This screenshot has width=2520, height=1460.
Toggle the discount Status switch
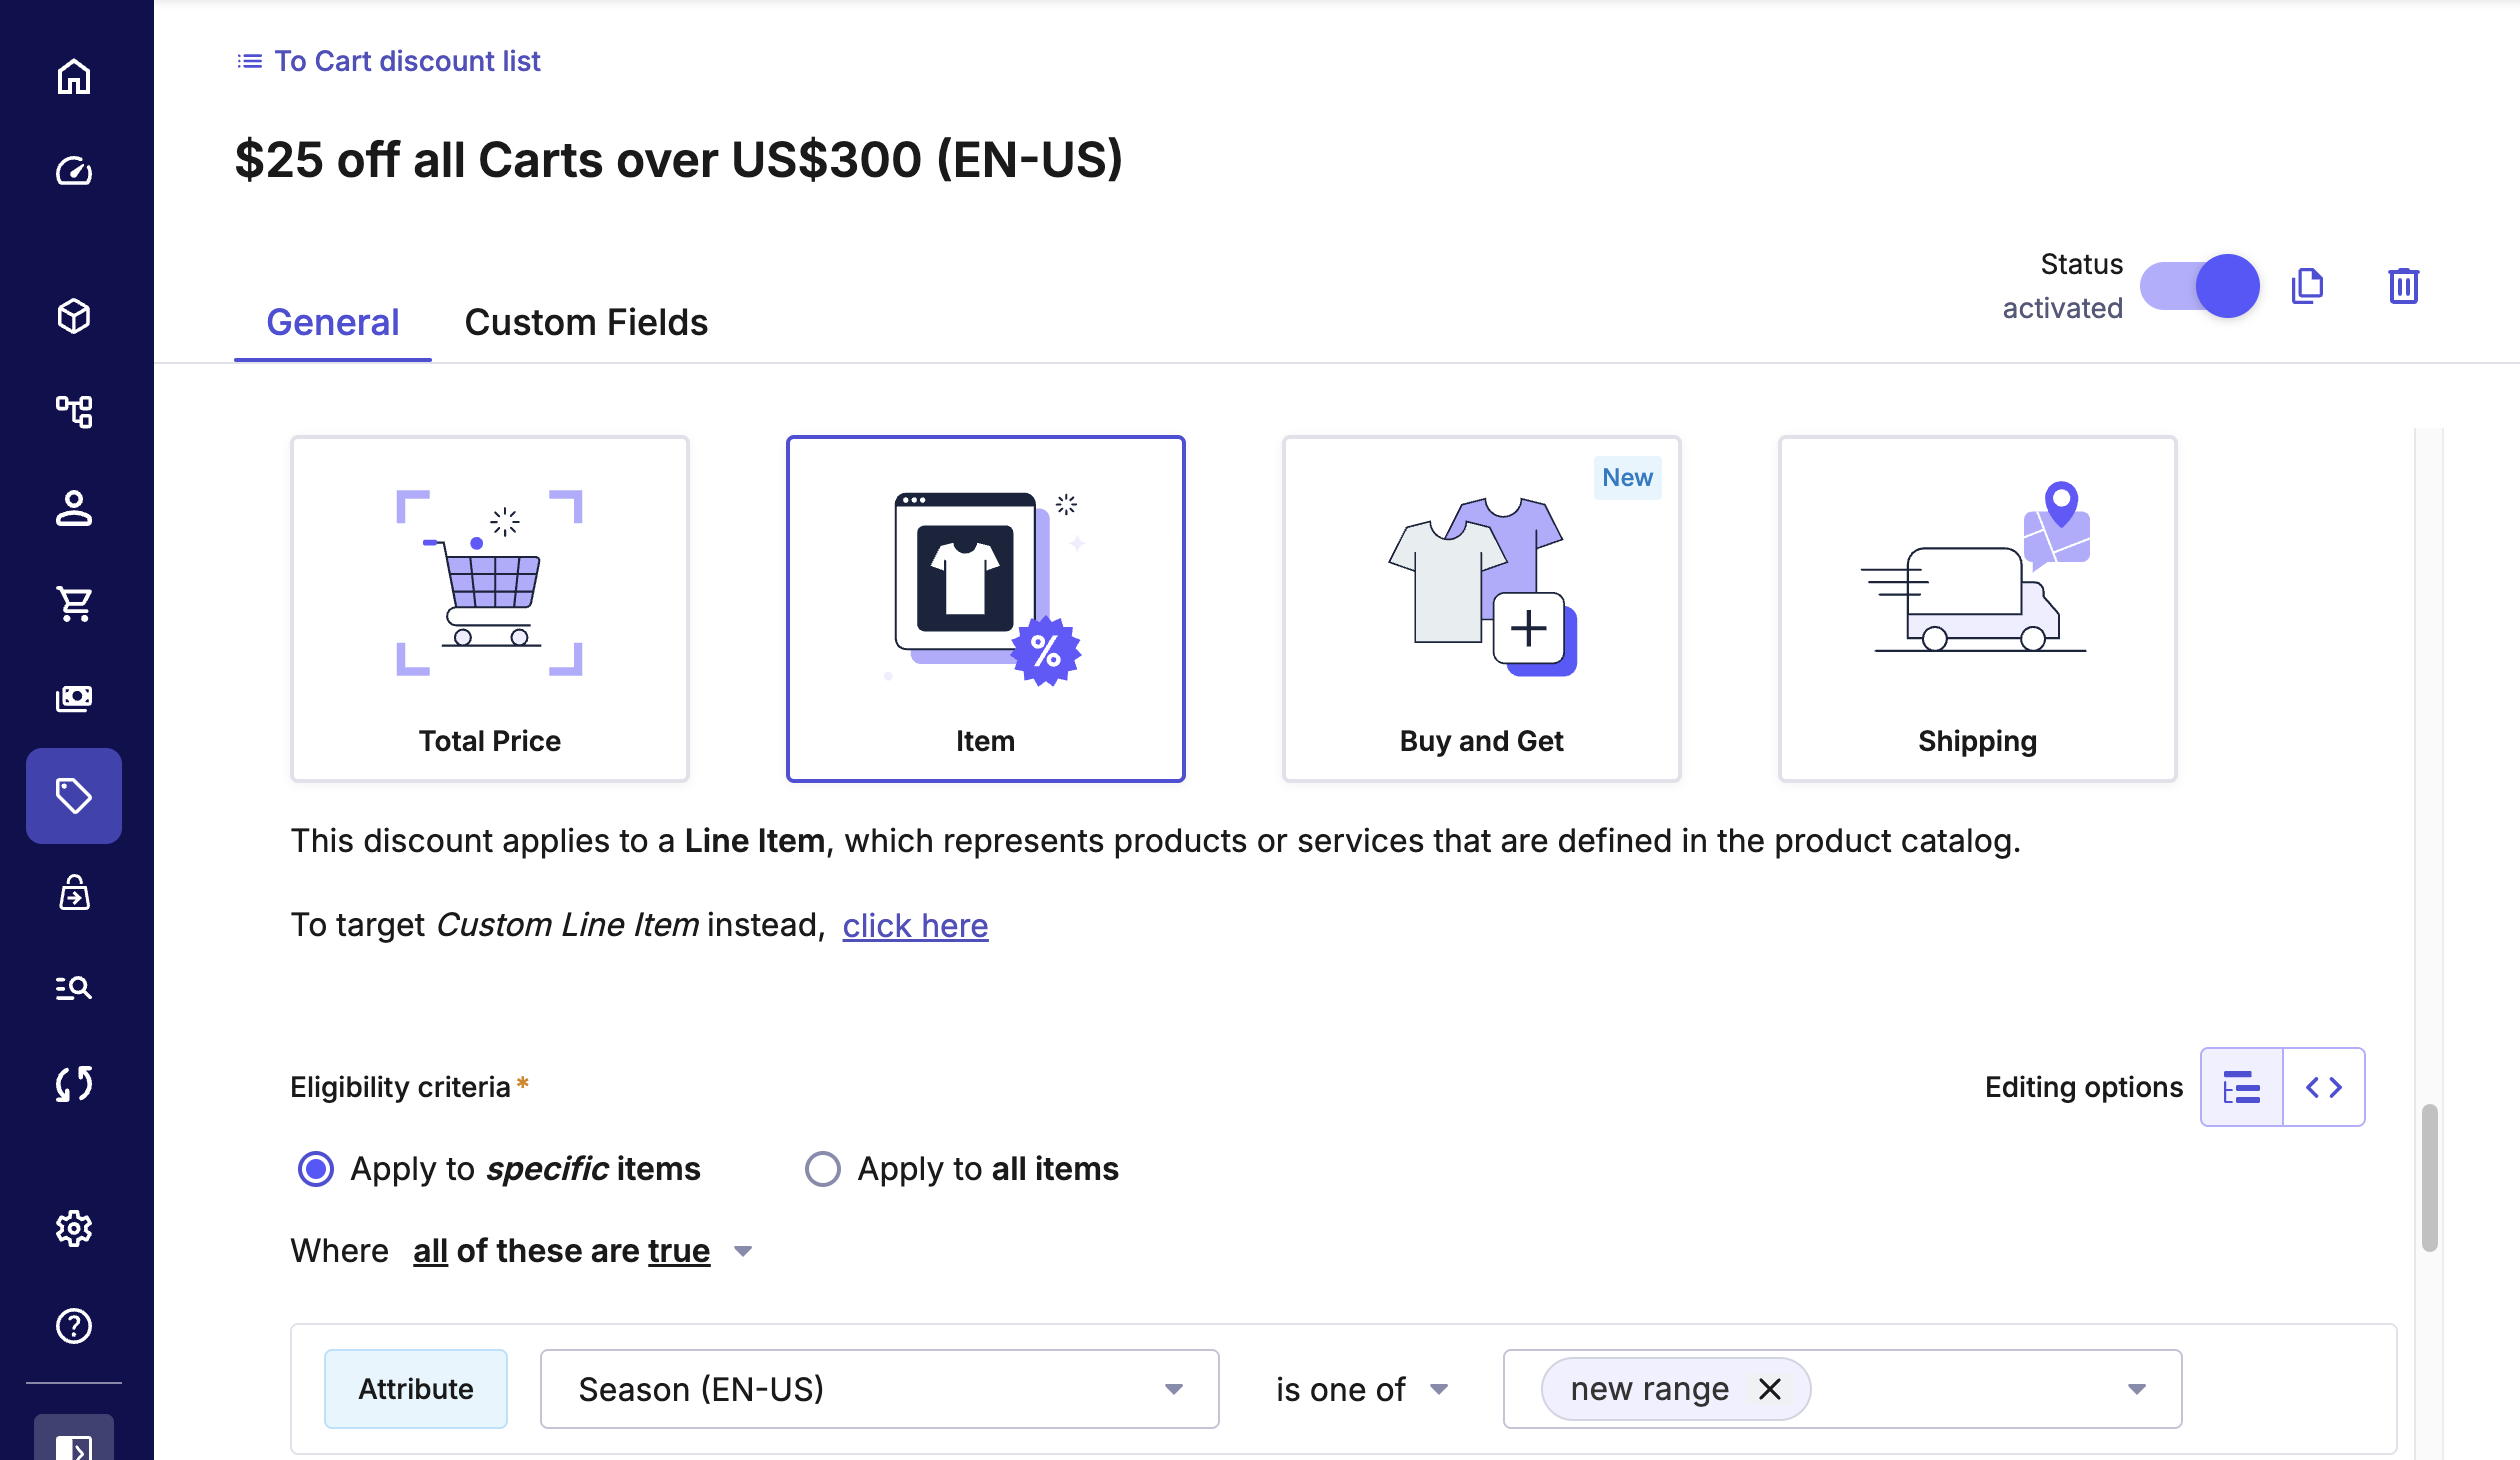click(x=2200, y=286)
